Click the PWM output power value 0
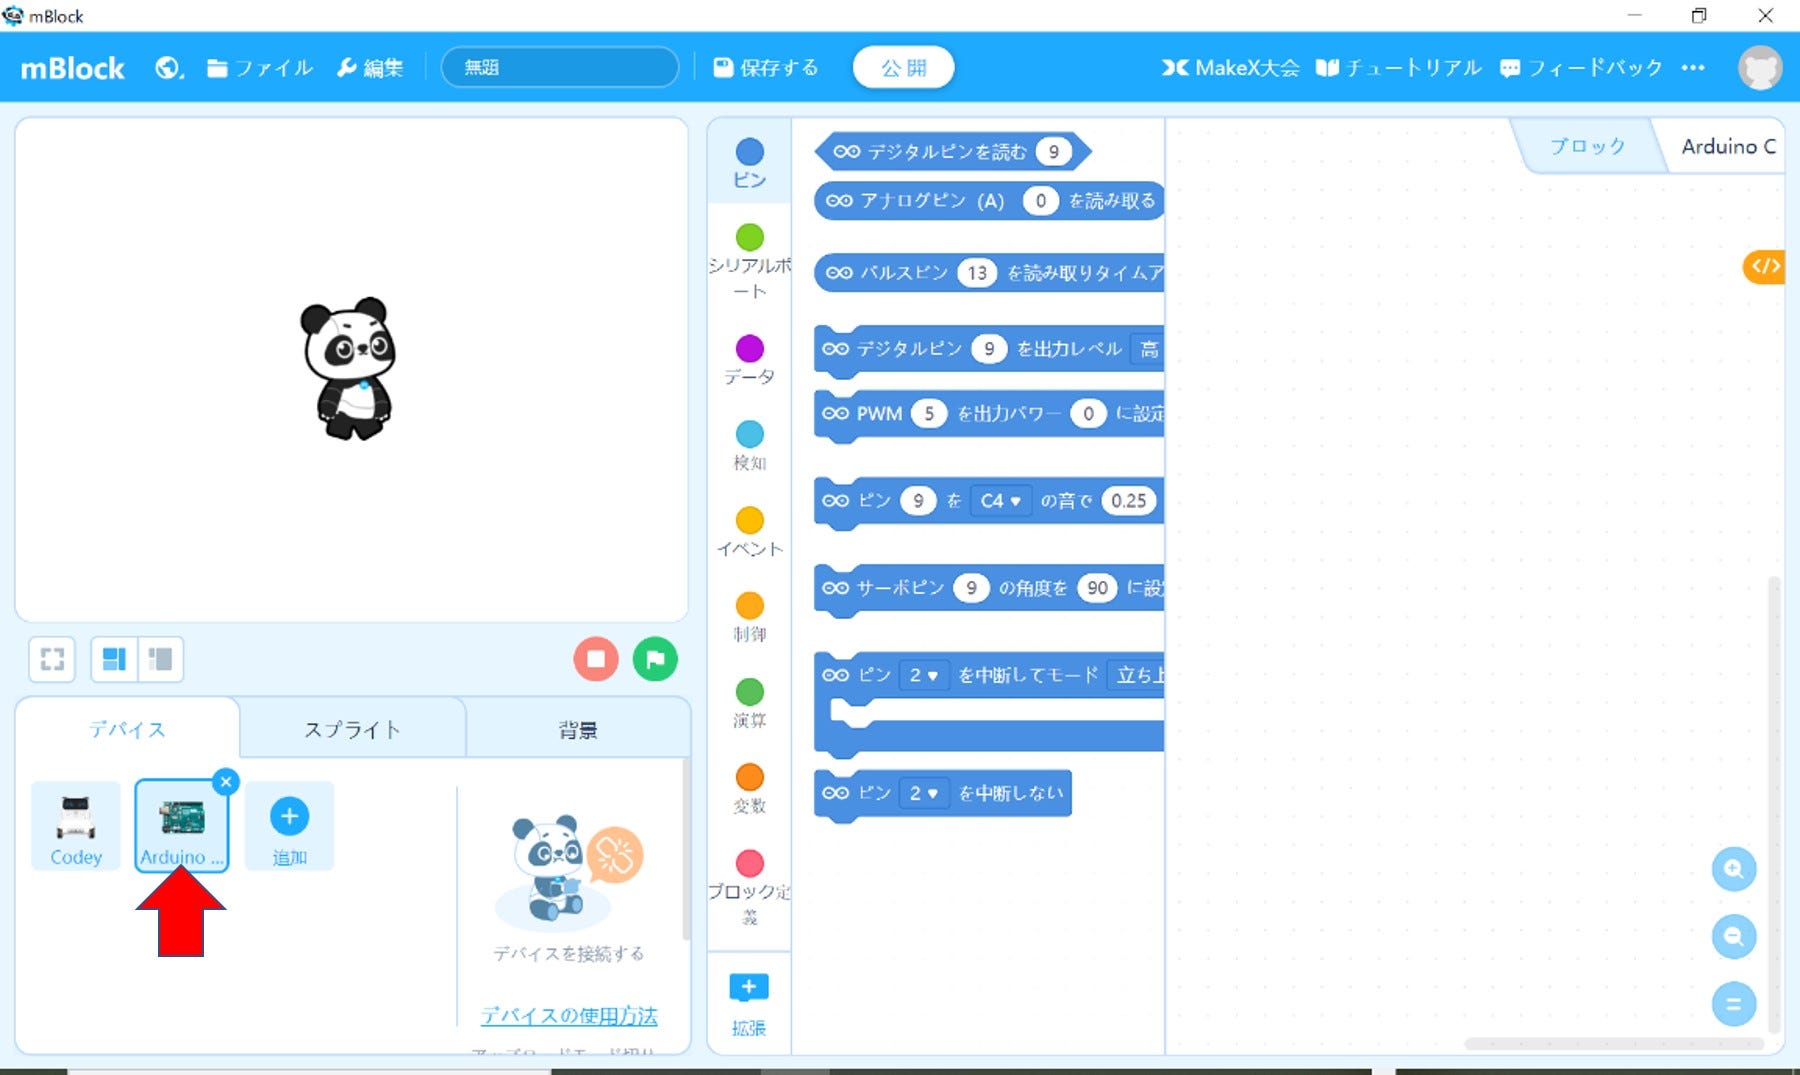This screenshot has height=1075, width=1800. click(x=1088, y=413)
